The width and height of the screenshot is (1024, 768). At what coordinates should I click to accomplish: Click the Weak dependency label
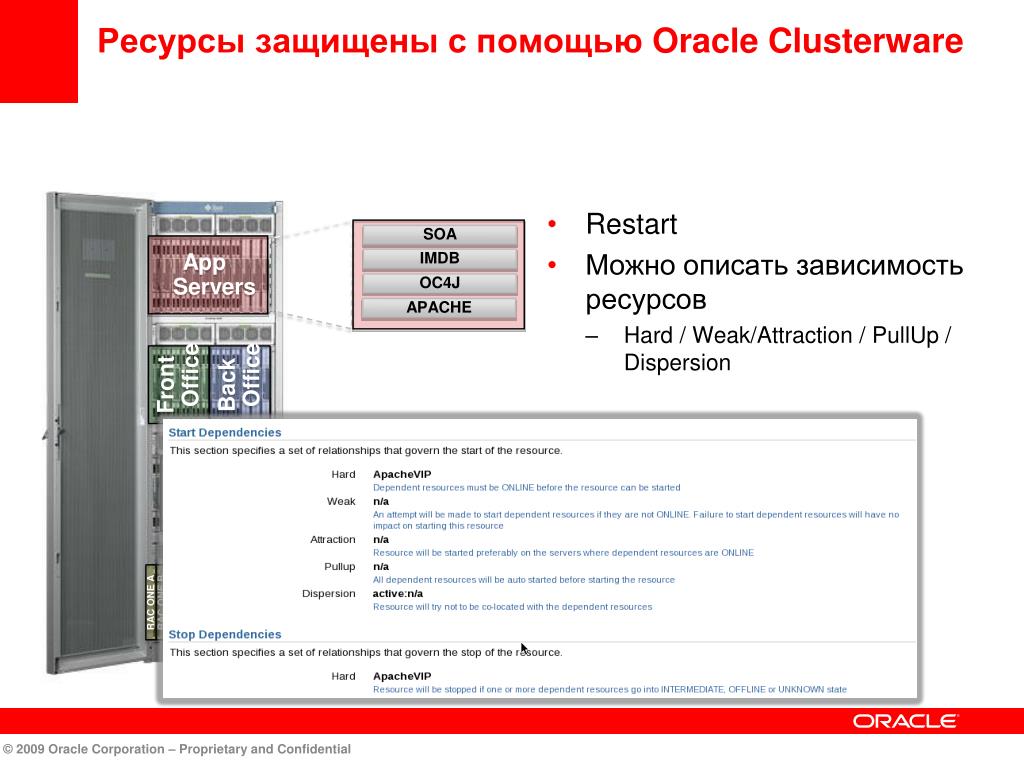point(341,502)
